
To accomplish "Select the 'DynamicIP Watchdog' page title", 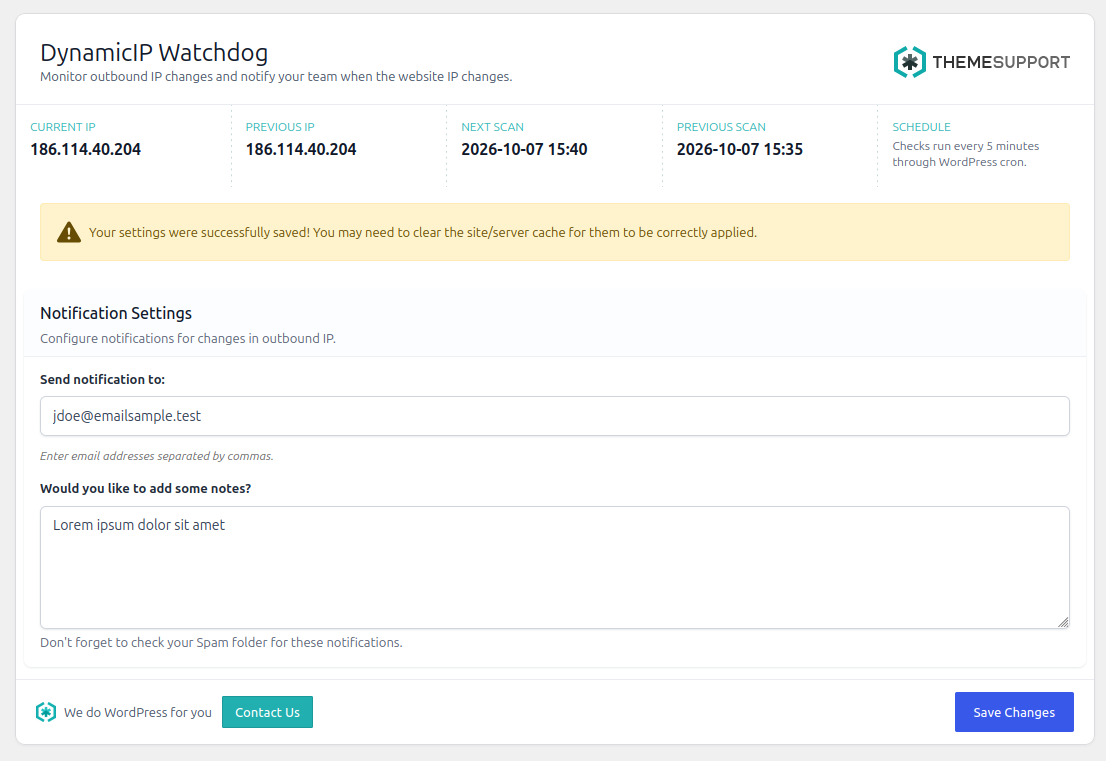I will (154, 53).
